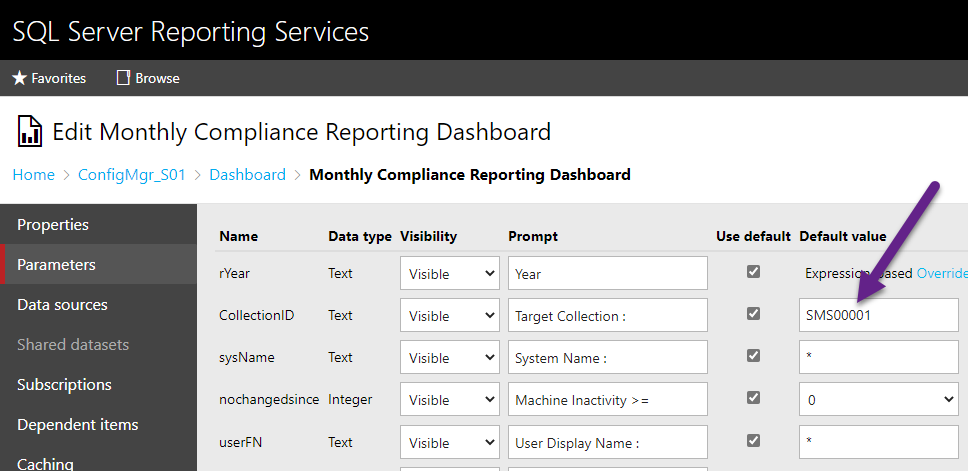Viewport: 968px width, 471px height.
Task: Click the Data type column header
Action: pyautogui.click(x=360, y=236)
